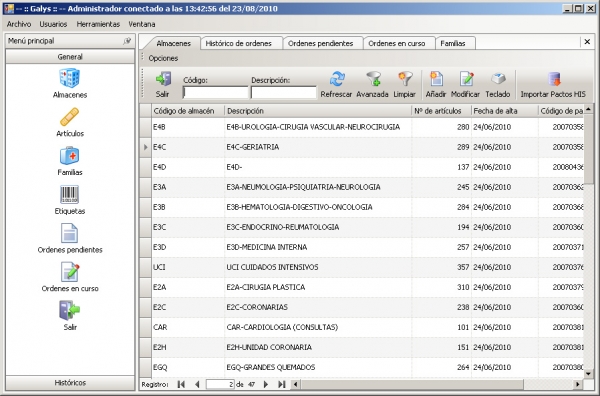
Task: Clear filters with Limpiar
Action: [404, 84]
